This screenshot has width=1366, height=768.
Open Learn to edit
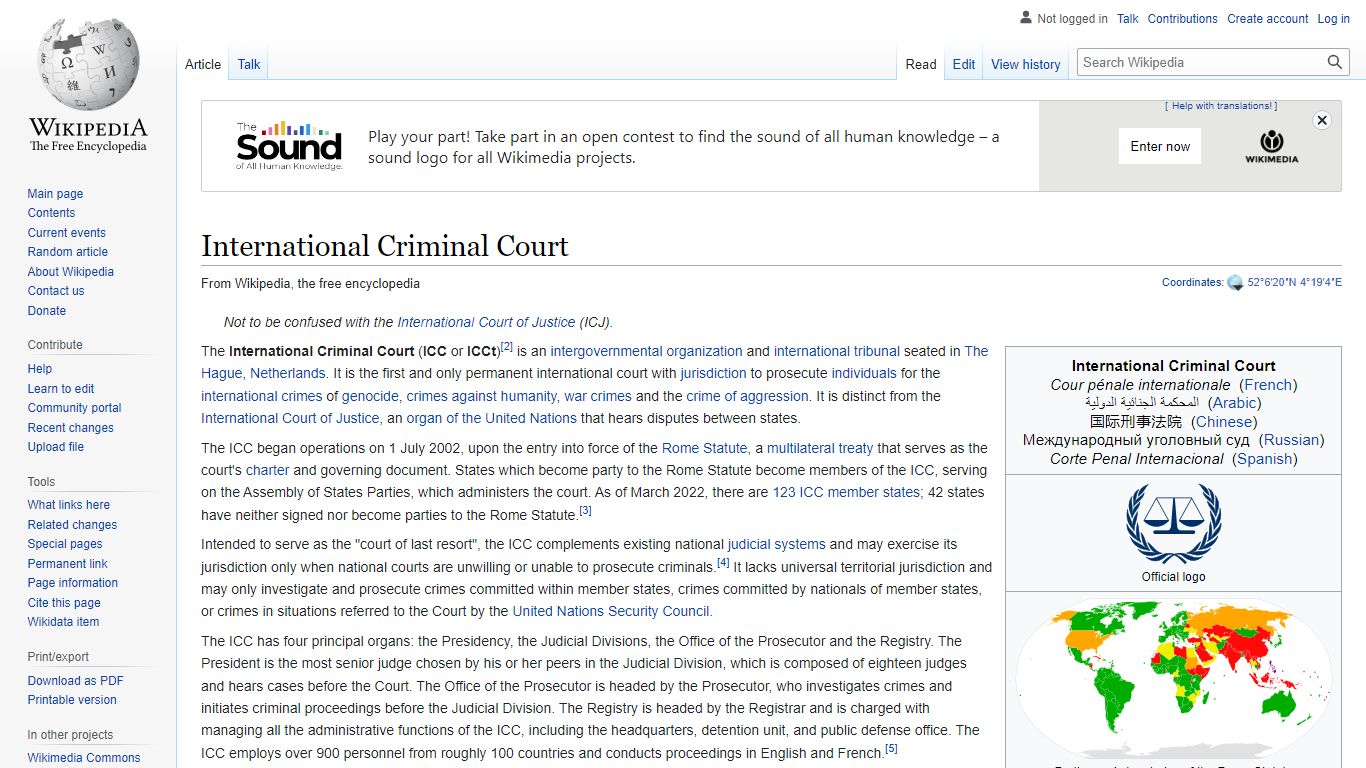pyautogui.click(x=60, y=389)
